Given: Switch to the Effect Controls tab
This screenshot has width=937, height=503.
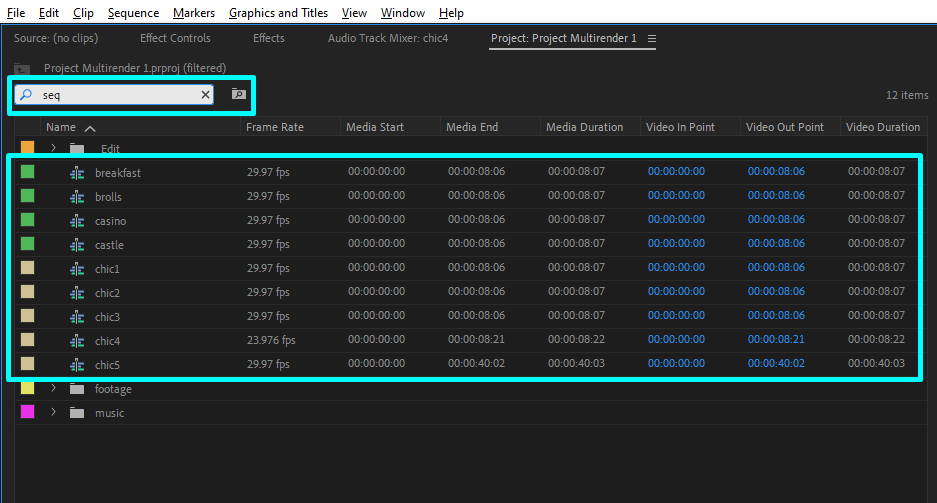Looking at the screenshot, I should coord(175,38).
